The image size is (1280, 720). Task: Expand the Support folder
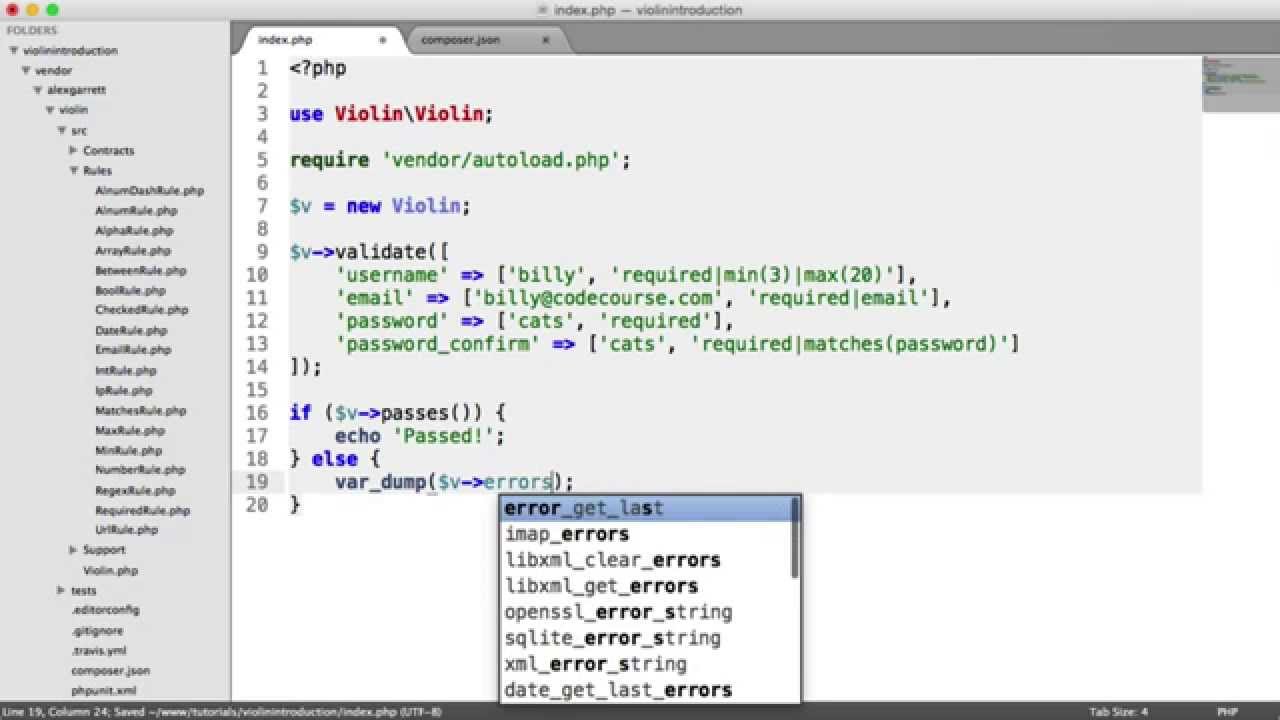[74, 550]
